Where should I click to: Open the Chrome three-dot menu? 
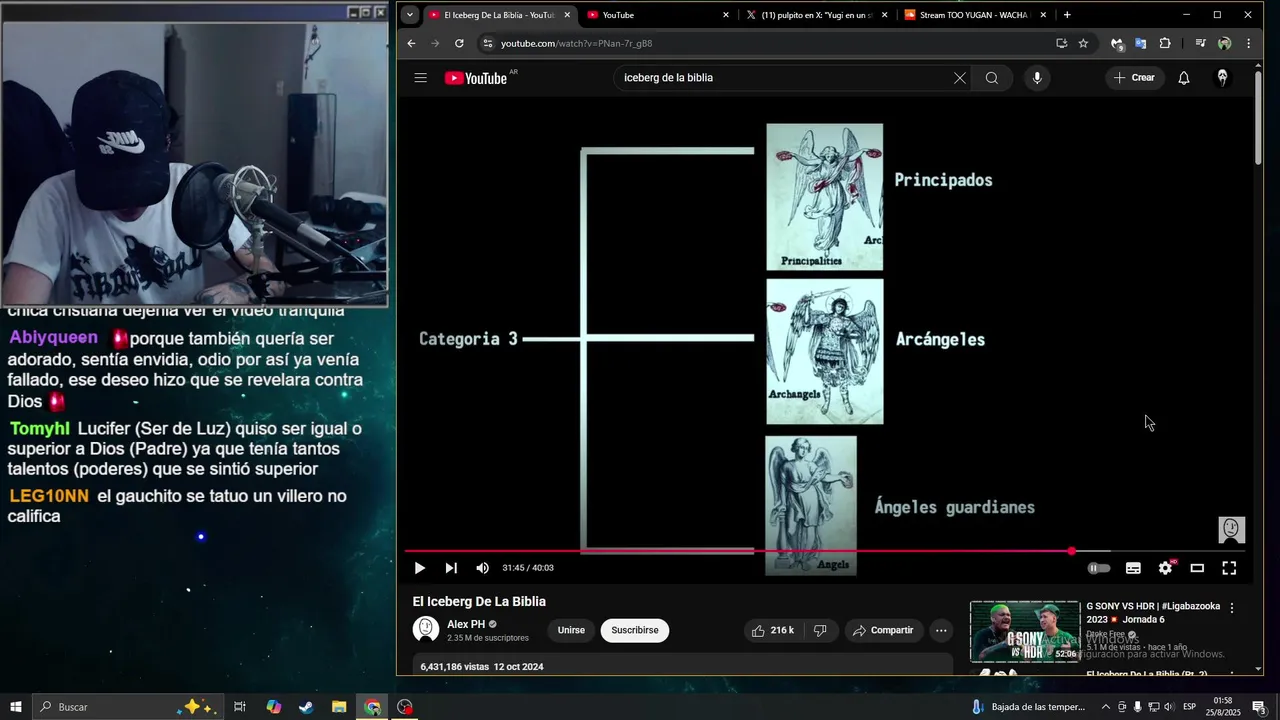click(x=1248, y=43)
